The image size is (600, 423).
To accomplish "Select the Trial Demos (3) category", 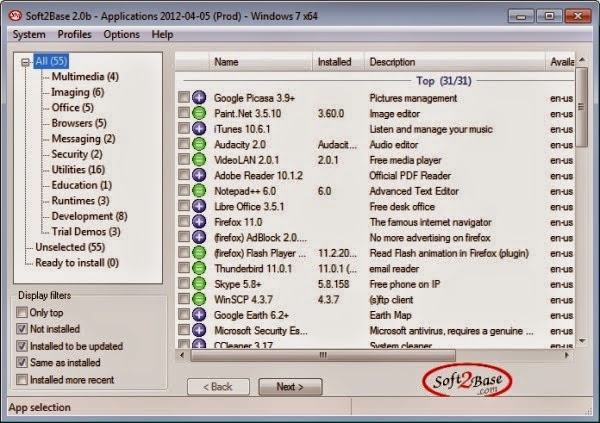I will [x=86, y=232].
